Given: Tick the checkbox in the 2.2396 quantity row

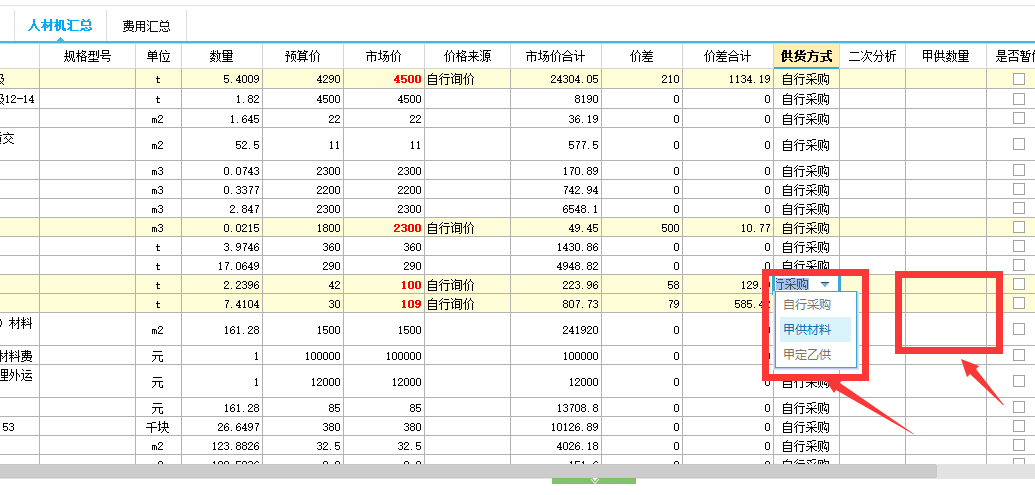Looking at the screenshot, I should pos(1018,284).
